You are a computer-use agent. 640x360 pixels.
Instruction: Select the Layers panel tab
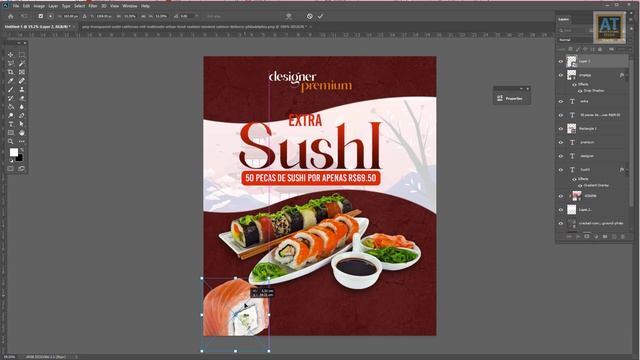pos(564,19)
